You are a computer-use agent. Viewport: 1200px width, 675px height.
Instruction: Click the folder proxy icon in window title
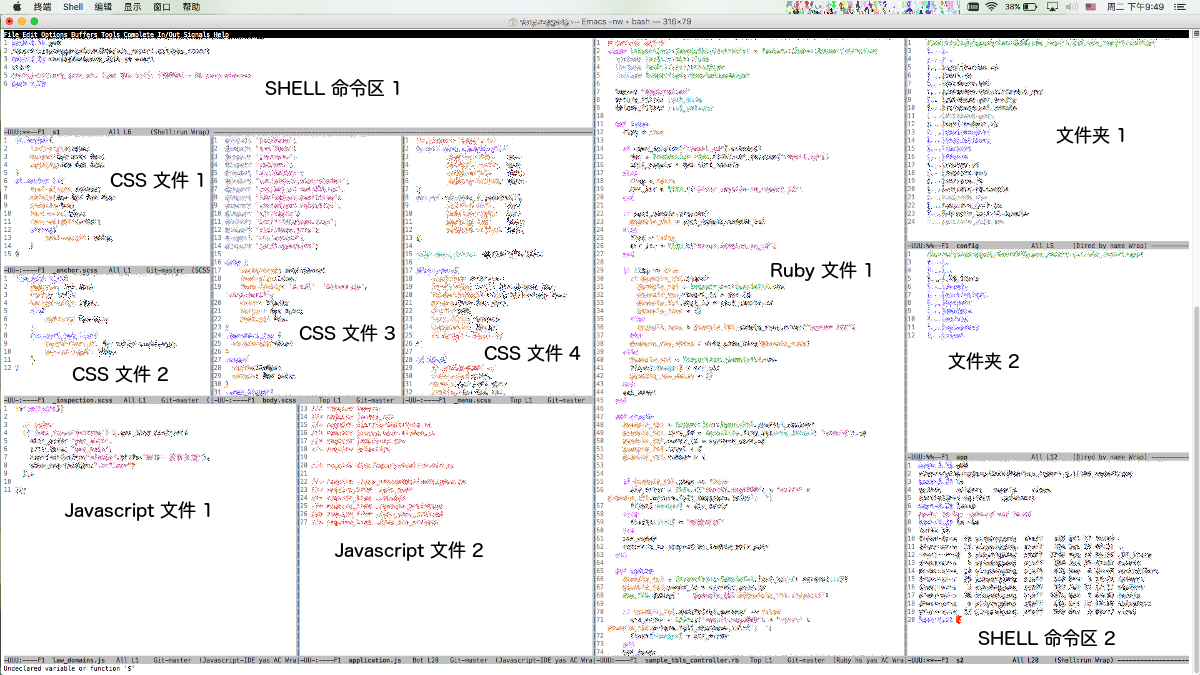pyautogui.click(x=513, y=20)
